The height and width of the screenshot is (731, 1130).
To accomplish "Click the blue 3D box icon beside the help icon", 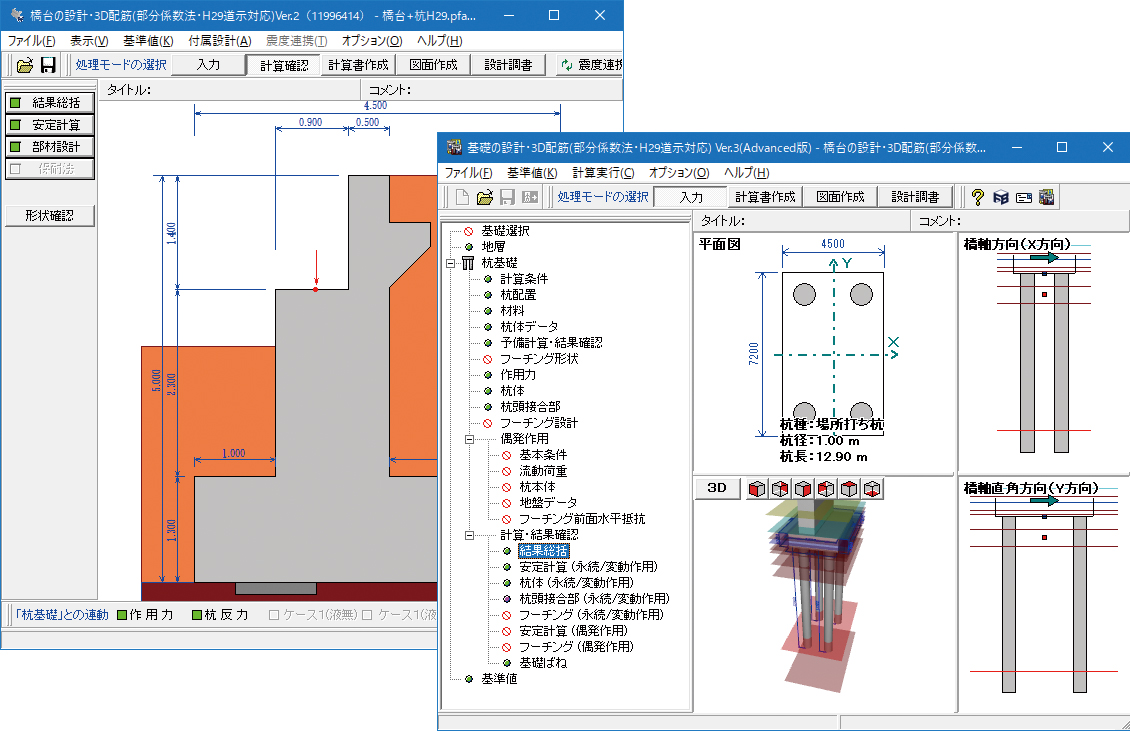I will coord(1000,197).
